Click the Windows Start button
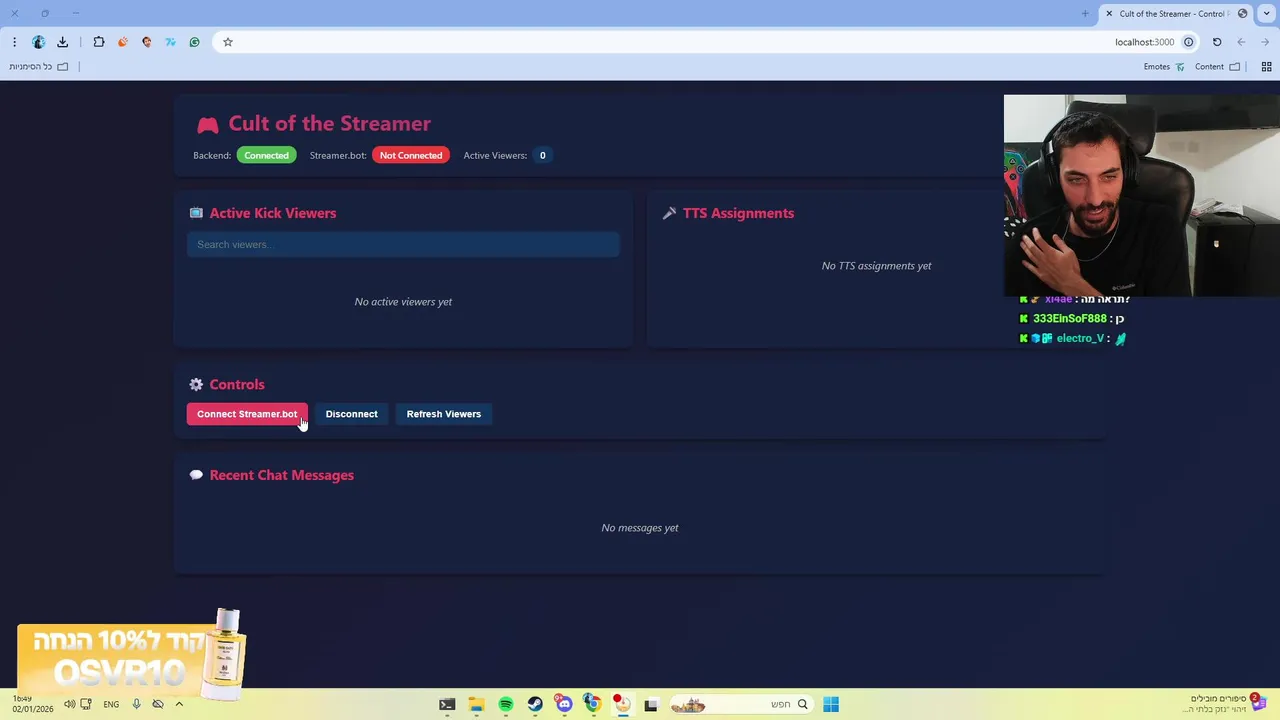The image size is (1280, 720). (831, 705)
